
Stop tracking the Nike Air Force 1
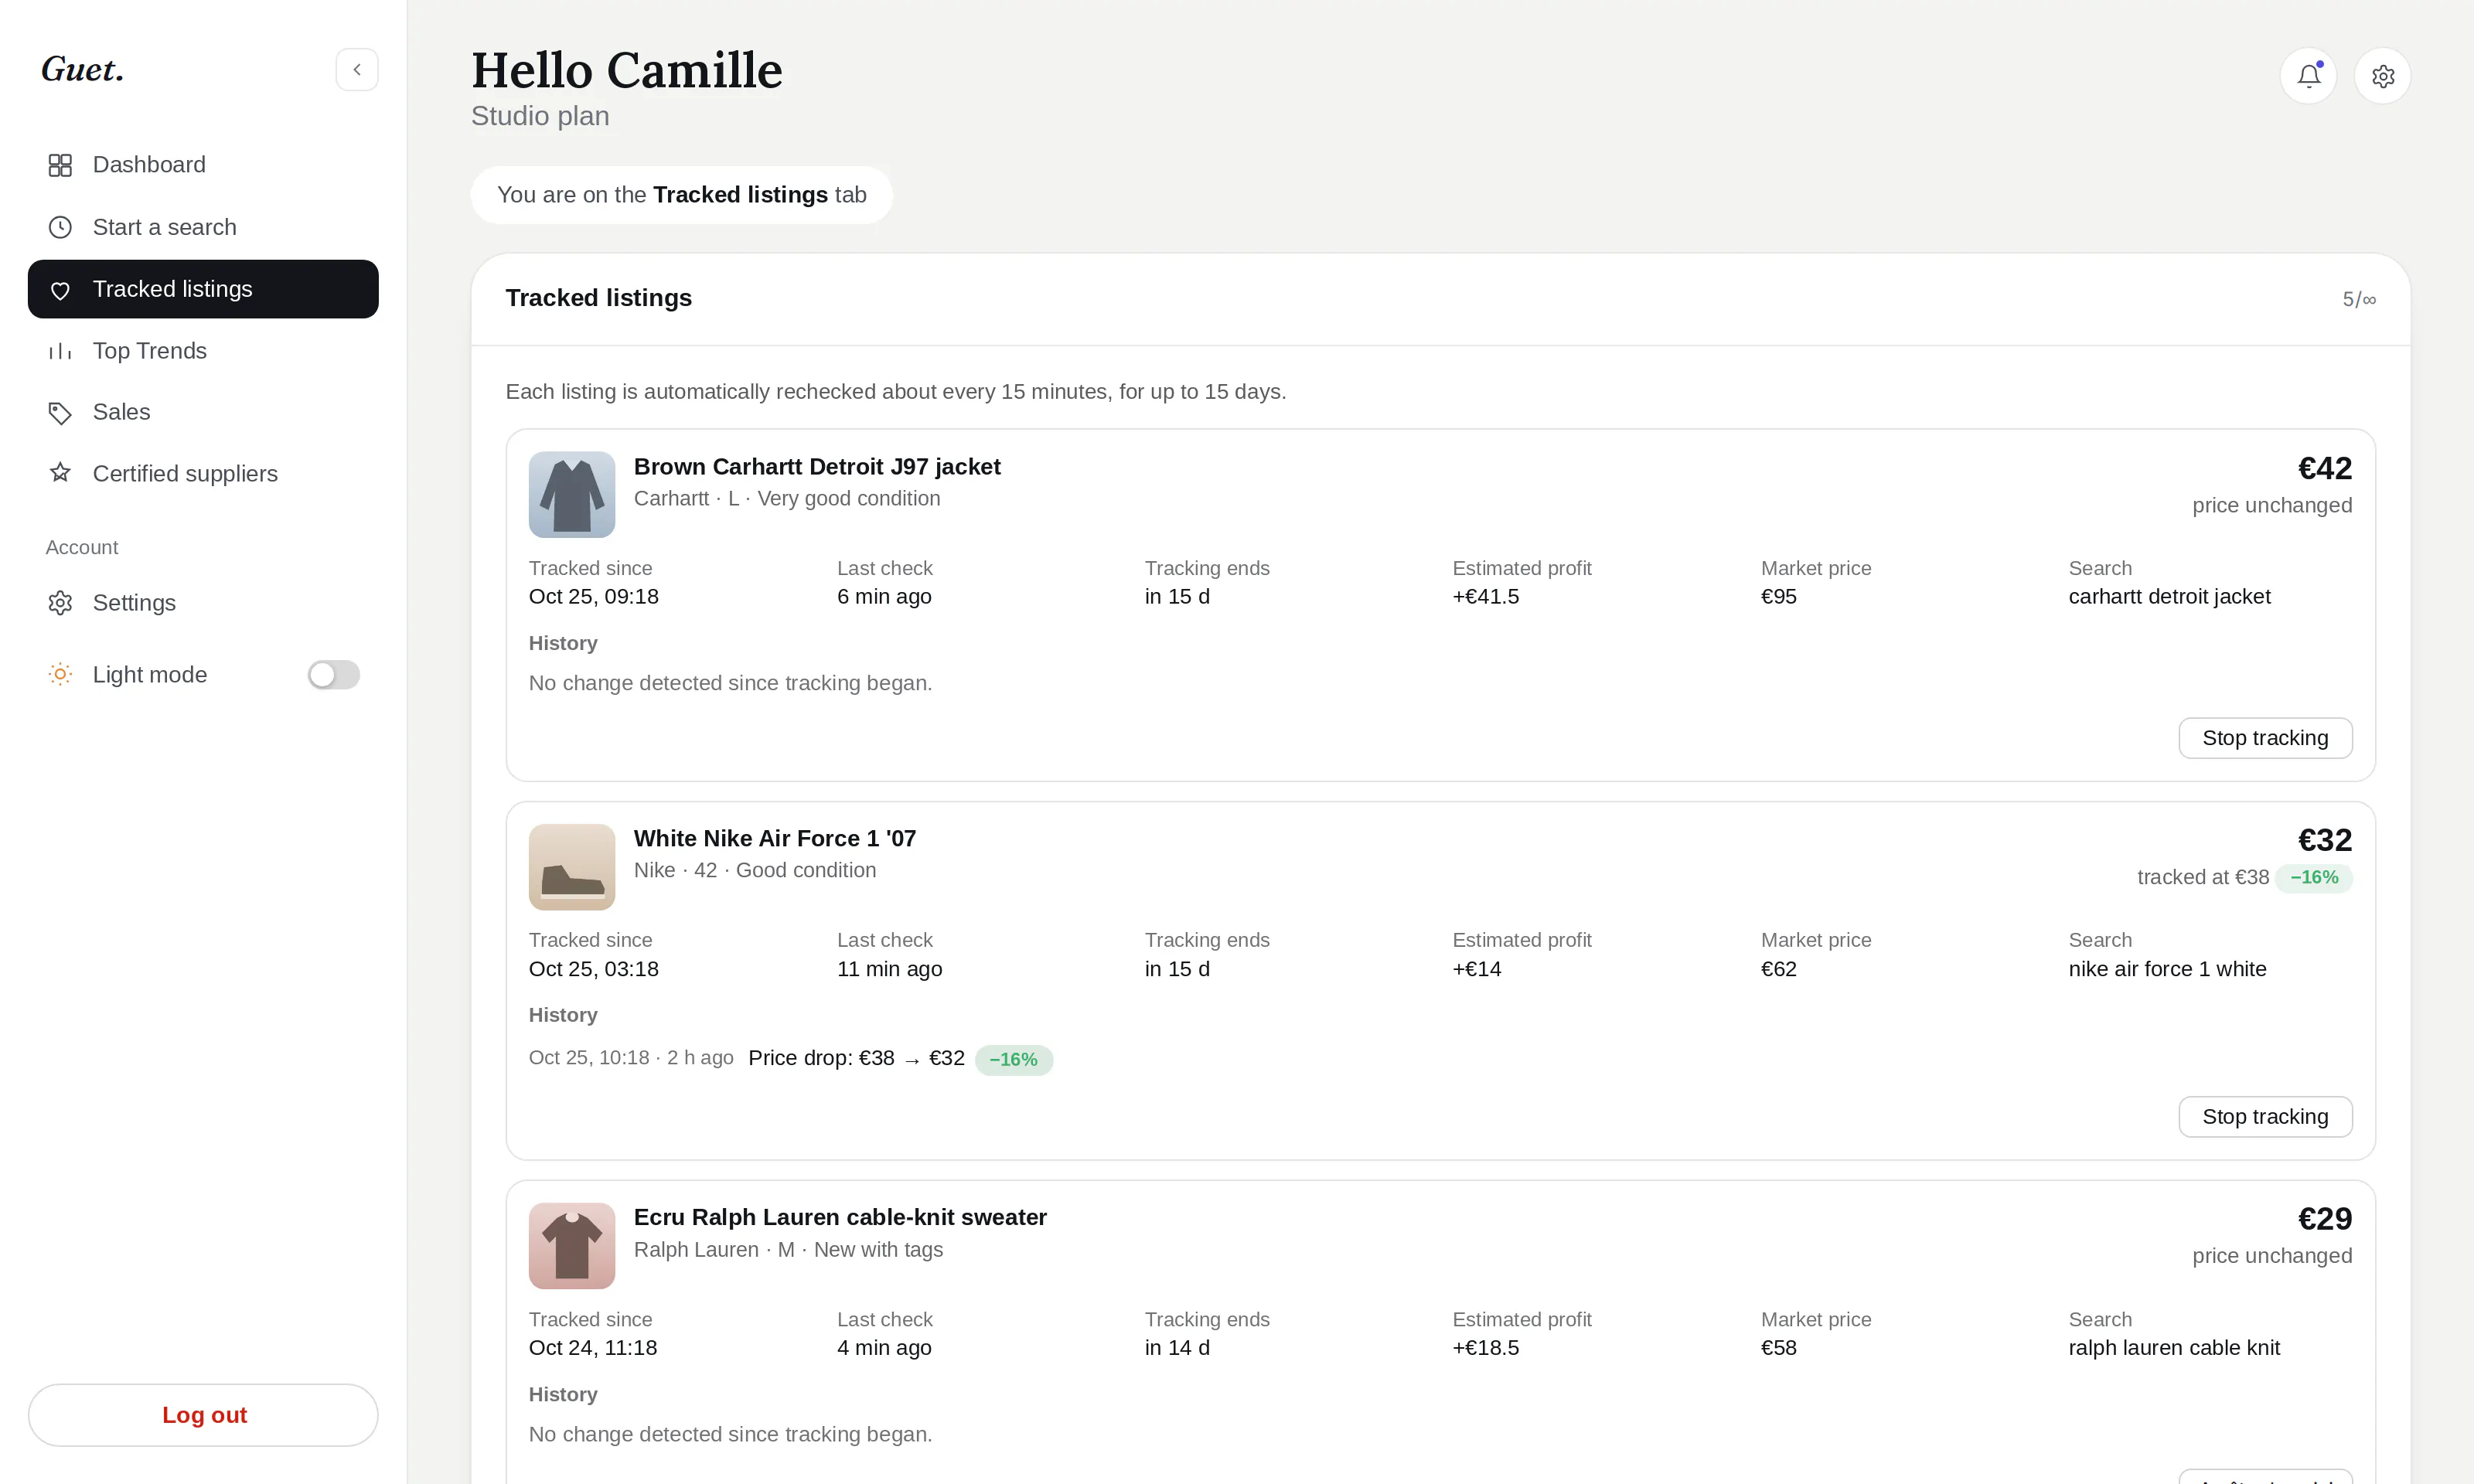tap(2265, 1117)
